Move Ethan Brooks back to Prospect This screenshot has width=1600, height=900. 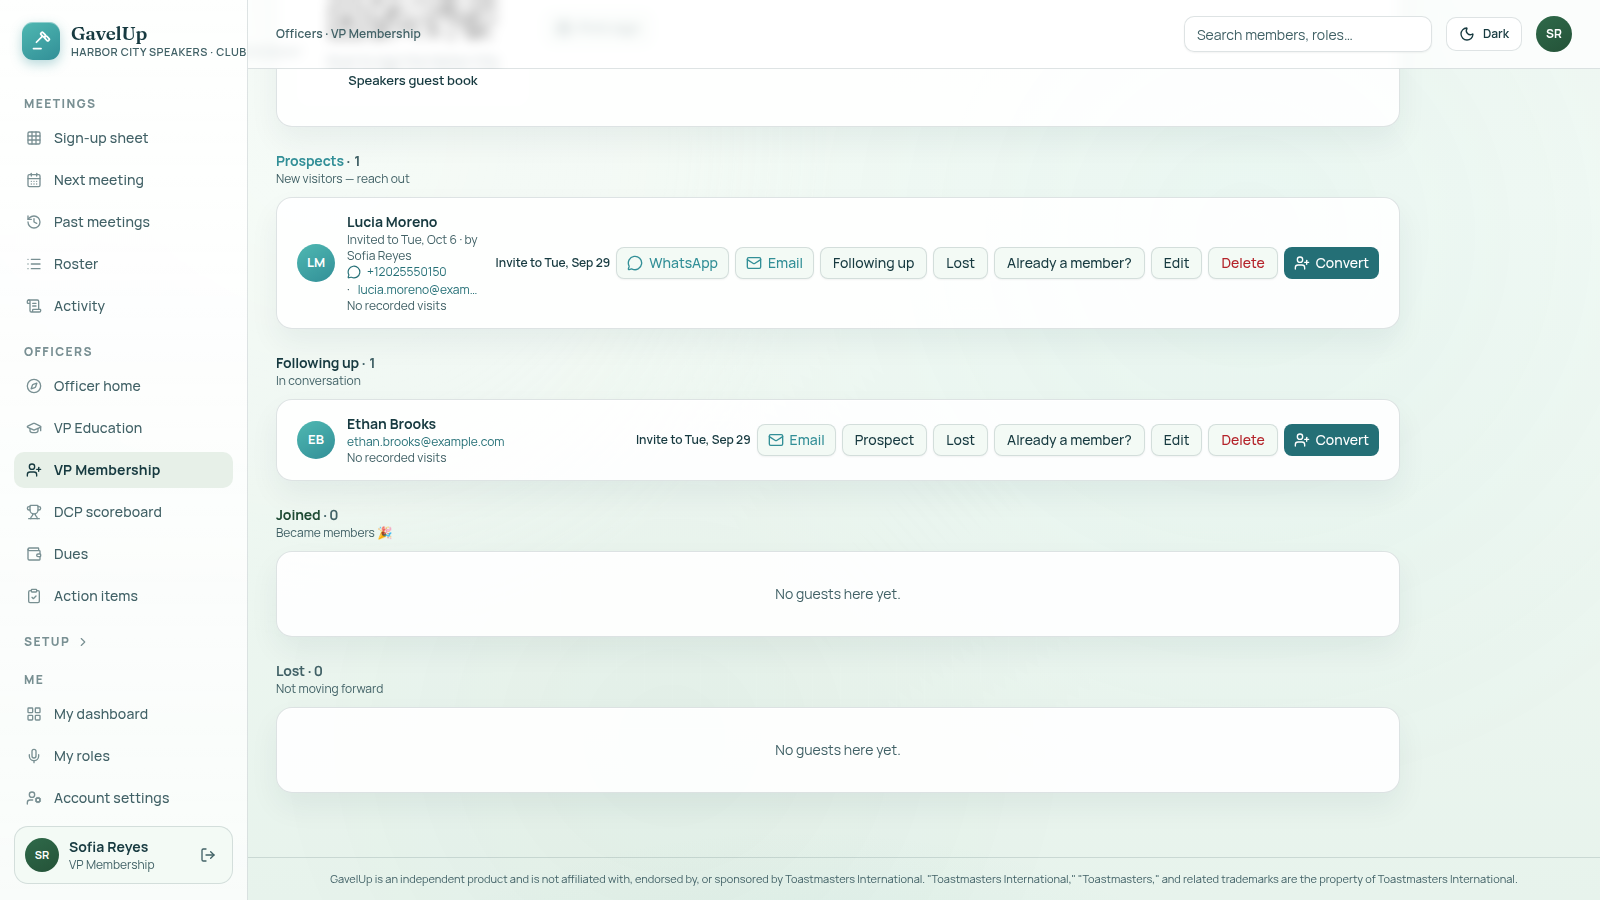884,440
